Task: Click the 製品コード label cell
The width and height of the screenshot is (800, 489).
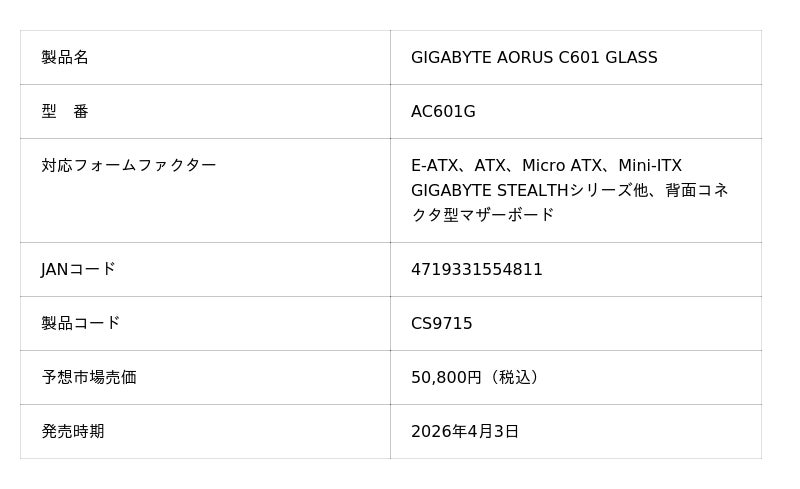Action: click(x=80, y=324)
